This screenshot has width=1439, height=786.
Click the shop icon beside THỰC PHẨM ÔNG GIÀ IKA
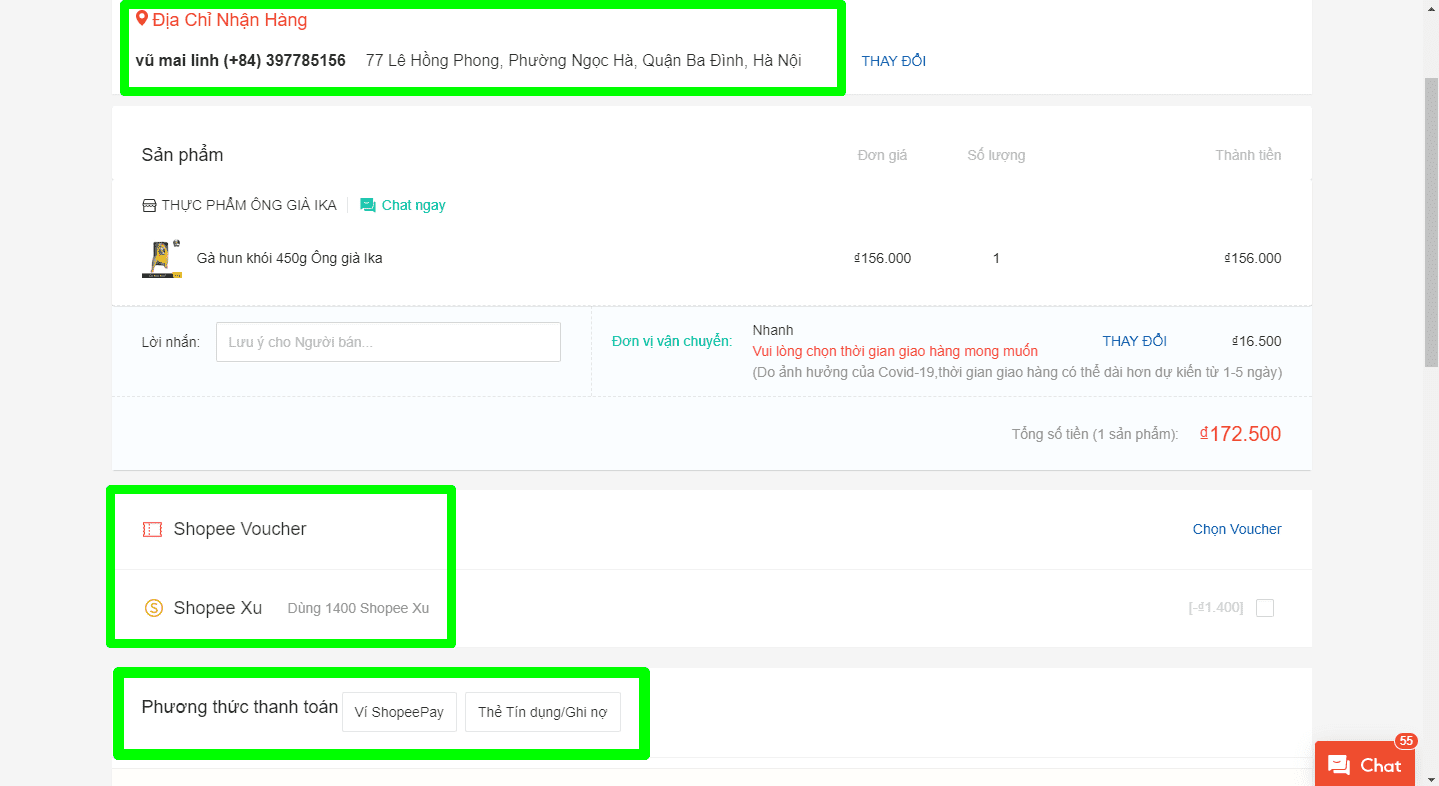[x=149, y=205]
